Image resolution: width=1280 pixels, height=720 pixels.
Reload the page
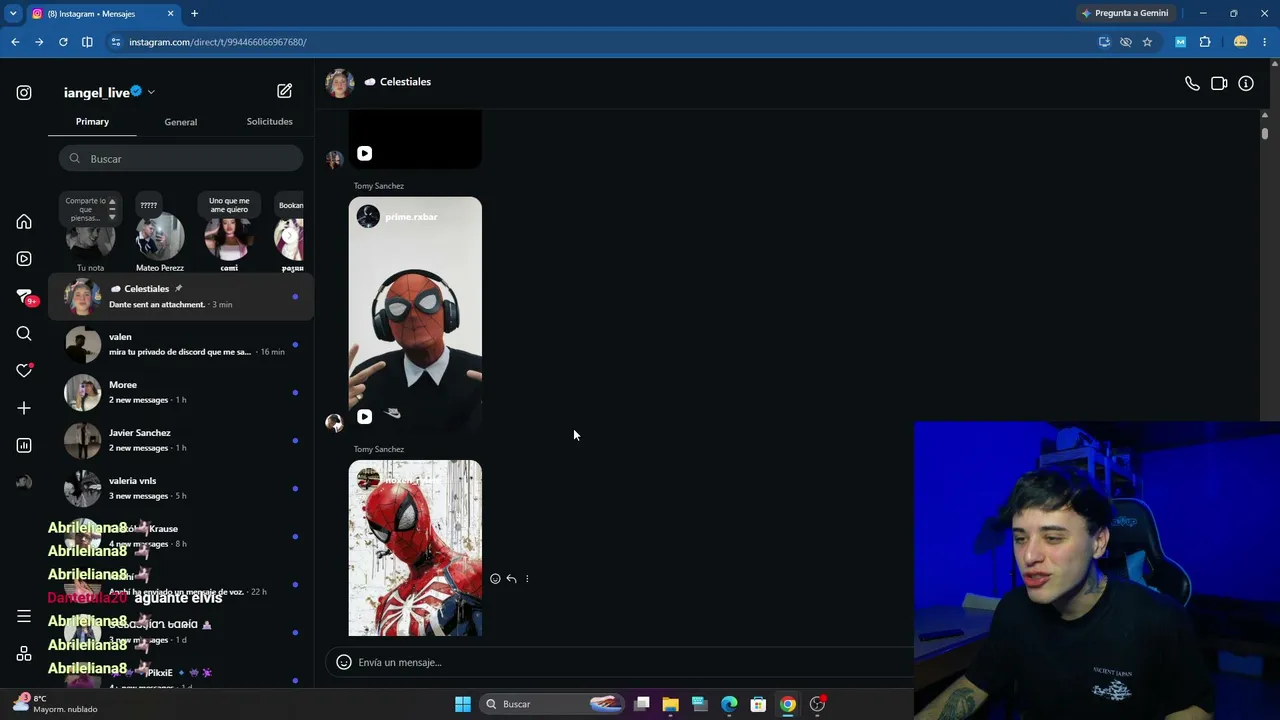[63, 42]
